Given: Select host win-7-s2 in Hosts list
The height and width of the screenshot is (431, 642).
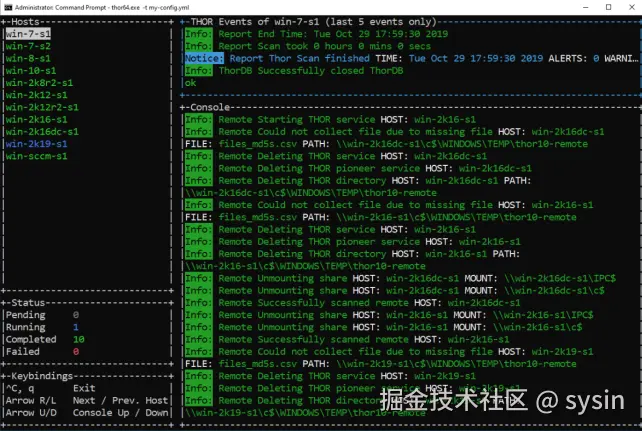Looking at the screenshot, I should (28, 46).
